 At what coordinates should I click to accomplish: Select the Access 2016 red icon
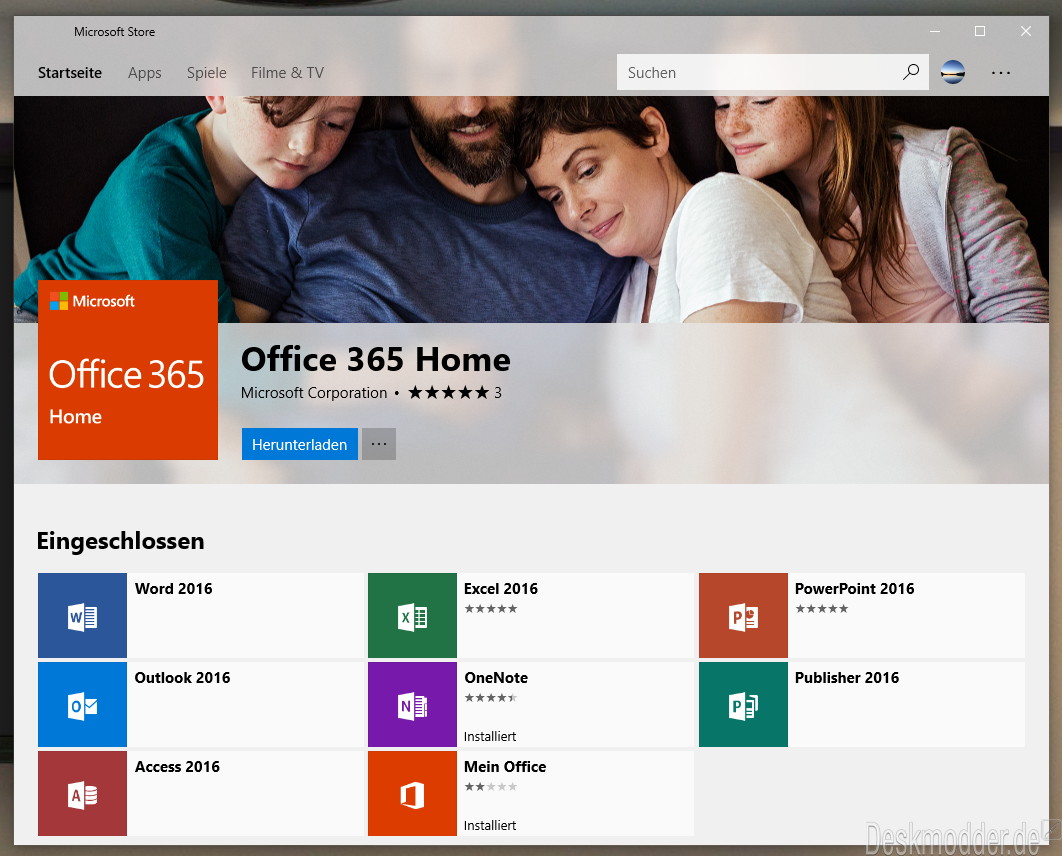(82, 793)
